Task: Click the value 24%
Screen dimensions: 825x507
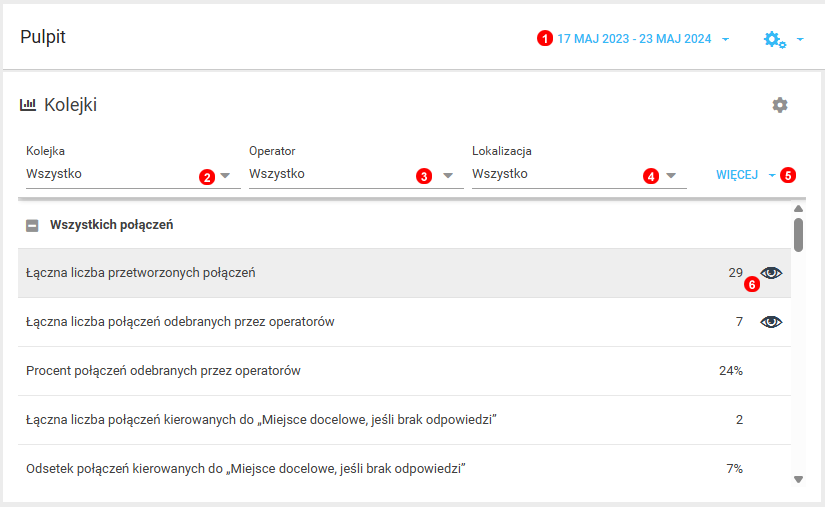Action: (x=731, y=371)
